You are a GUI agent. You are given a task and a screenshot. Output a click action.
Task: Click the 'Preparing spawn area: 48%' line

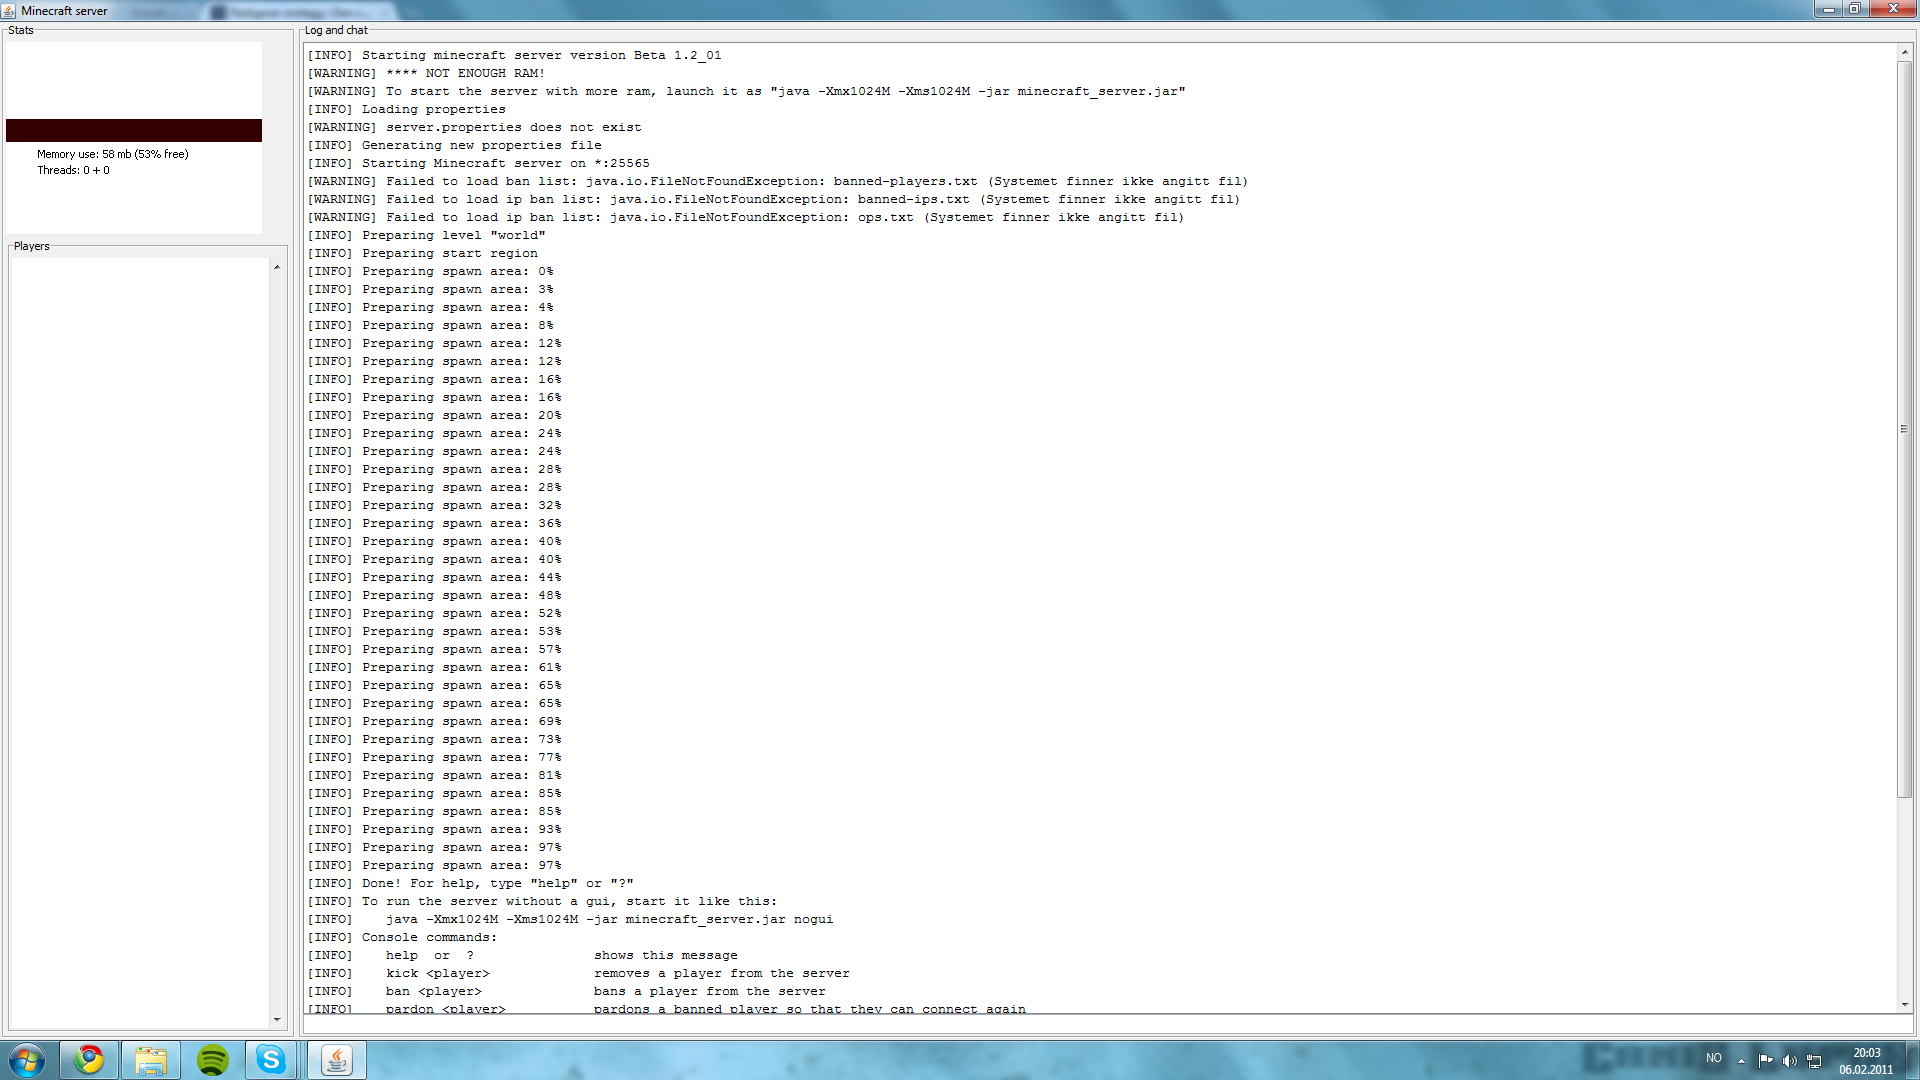click(435, 595)
